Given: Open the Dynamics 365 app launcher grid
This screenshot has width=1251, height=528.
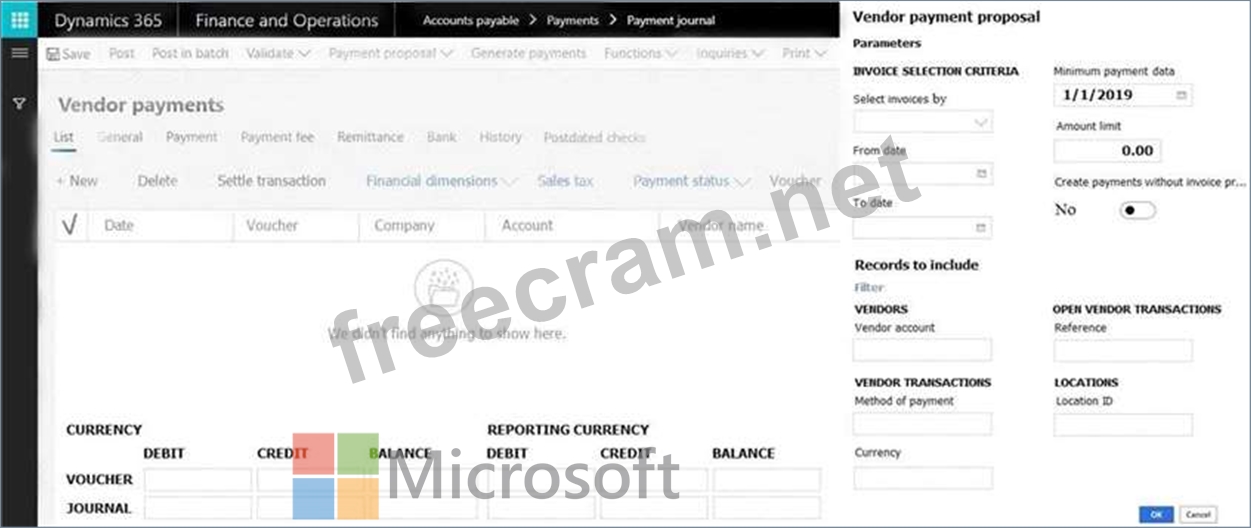Looking at the screenshot, I should coord(19,20).
